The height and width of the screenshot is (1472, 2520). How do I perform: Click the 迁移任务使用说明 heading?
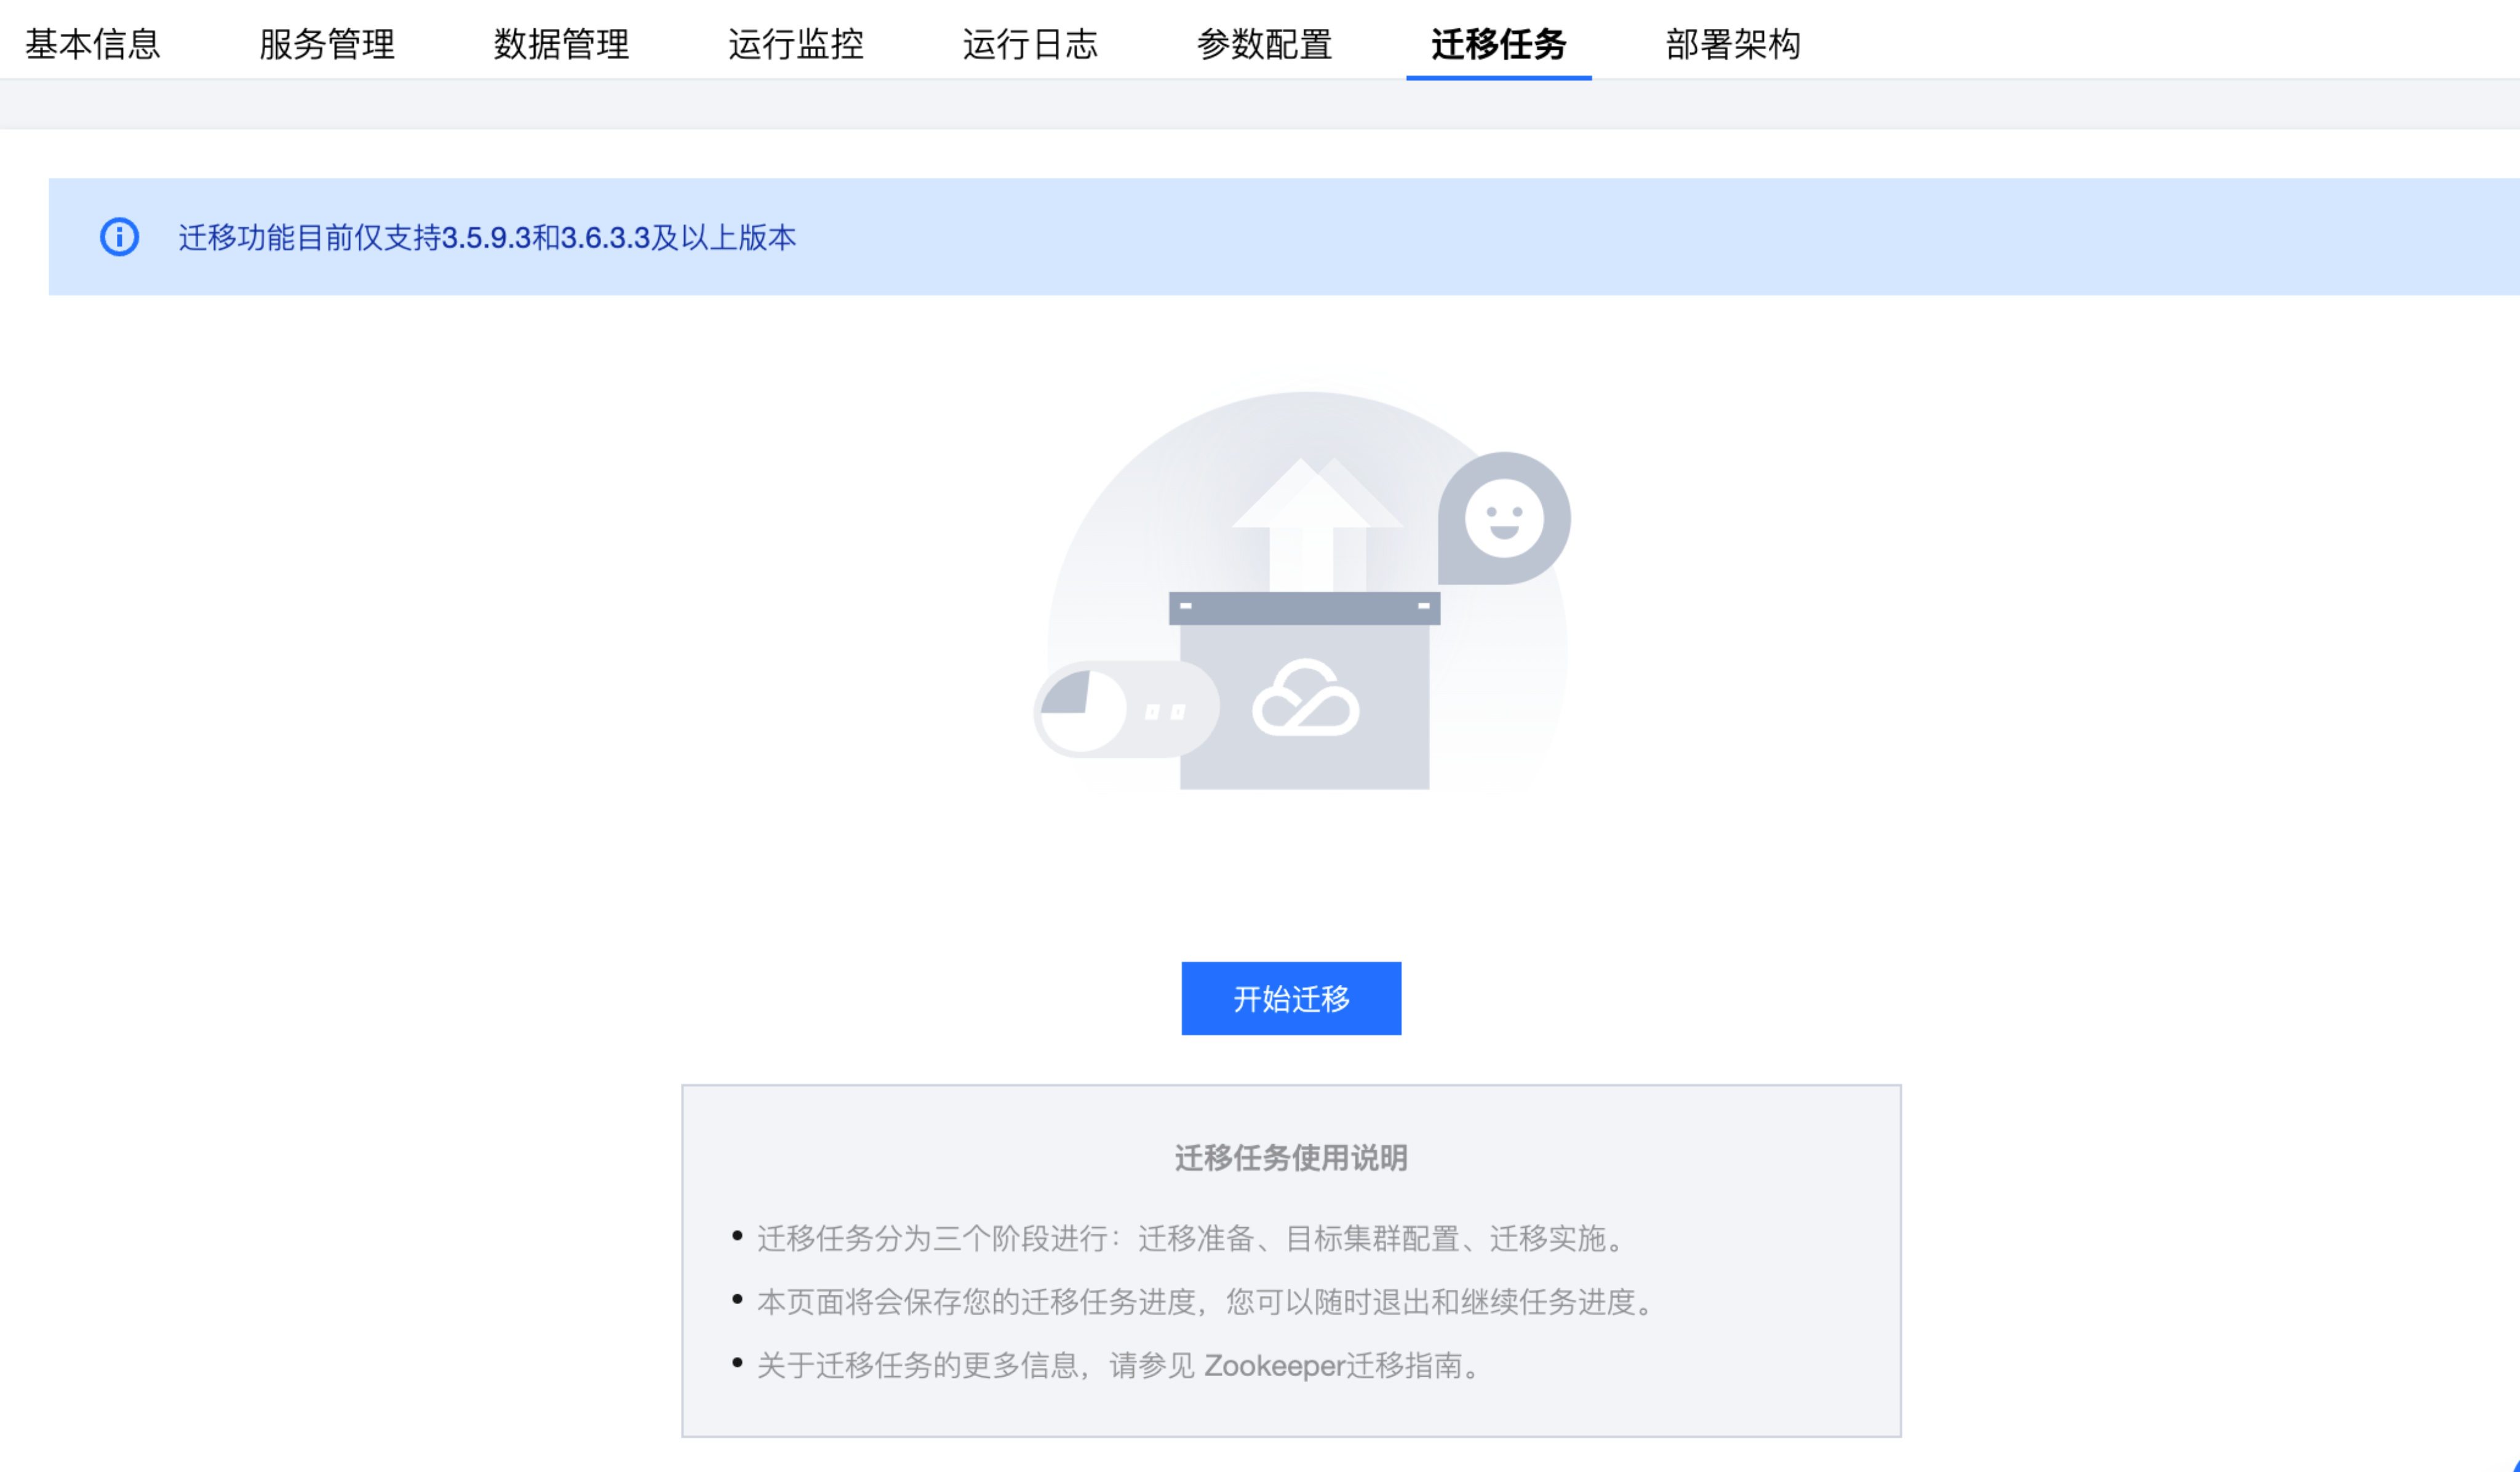1291,1158
